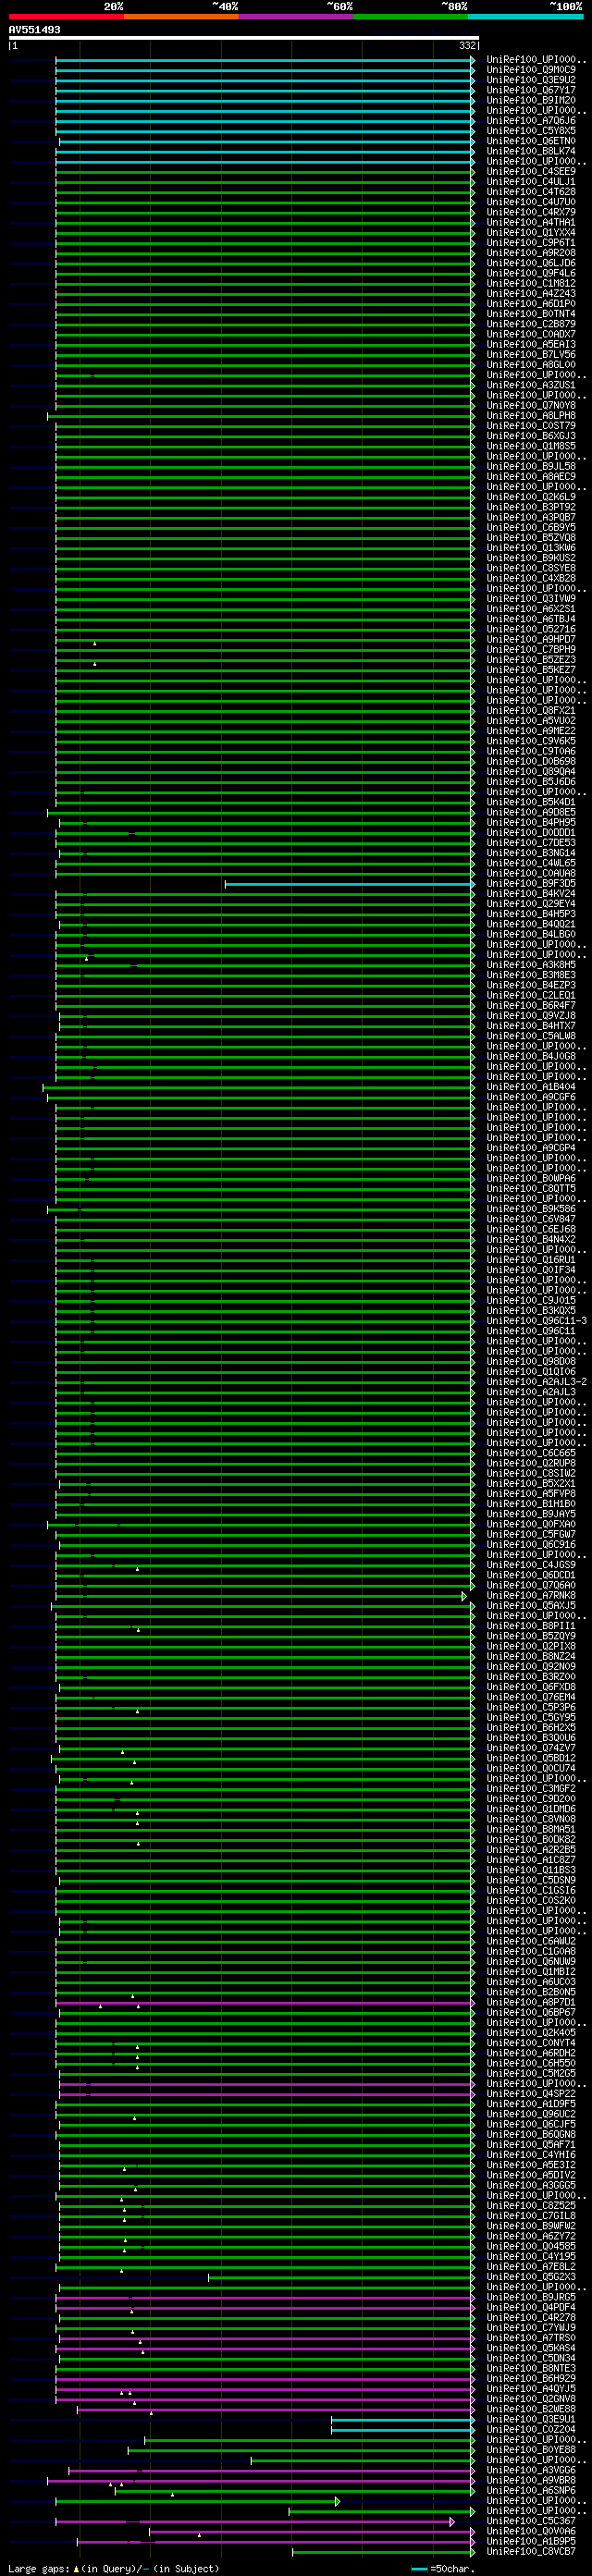Click the orange ~40% identity legend bar
Viewport: 592px width, 2576px height.
pyautogui.click(x=181, y=16)
